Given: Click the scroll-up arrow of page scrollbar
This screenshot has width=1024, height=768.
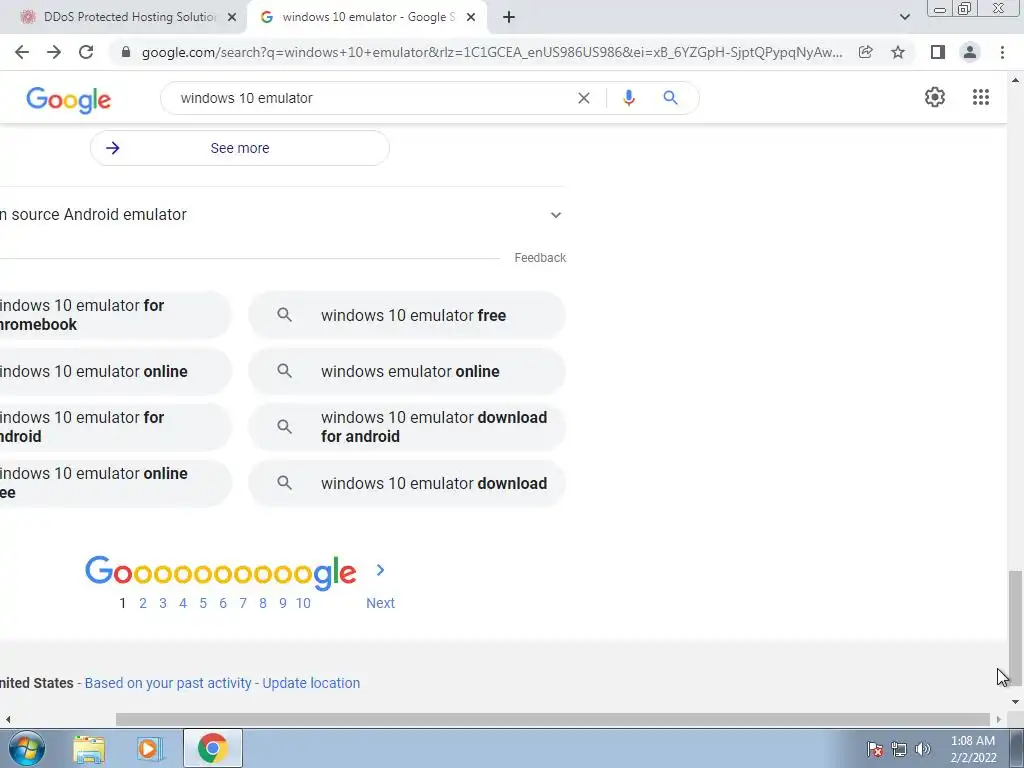Looking at the screenshot, I should point(1015,80).
